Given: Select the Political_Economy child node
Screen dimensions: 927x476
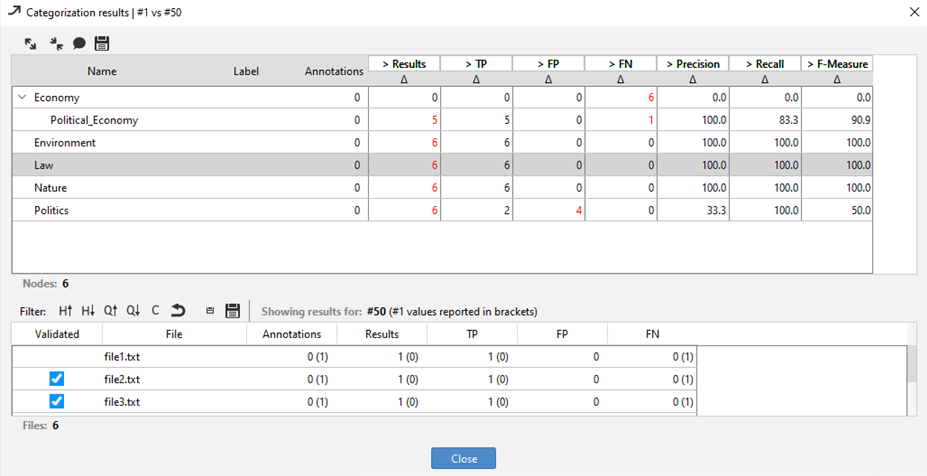Looking at the screenshot, I should click(x=94, y=120).
